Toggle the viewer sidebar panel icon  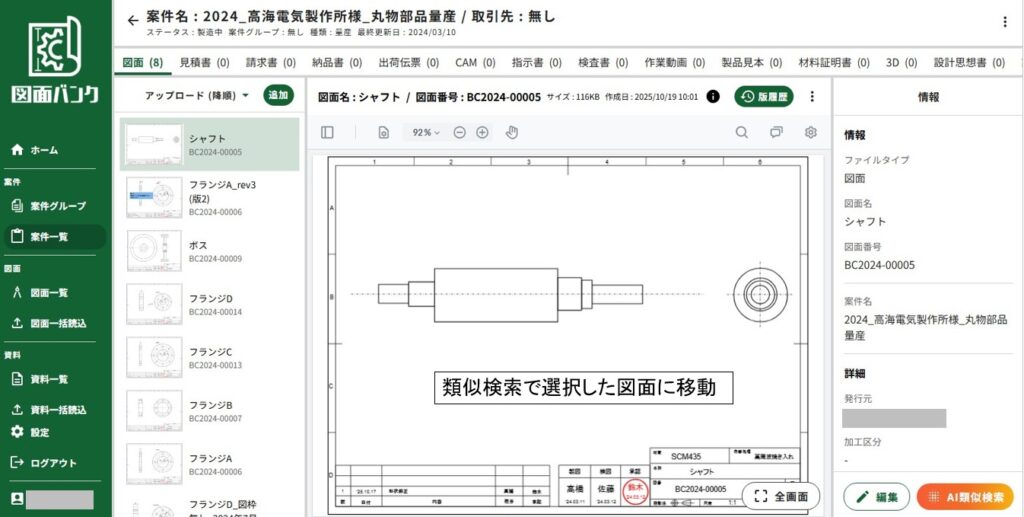pyautogui.click(x=327, y=132)
